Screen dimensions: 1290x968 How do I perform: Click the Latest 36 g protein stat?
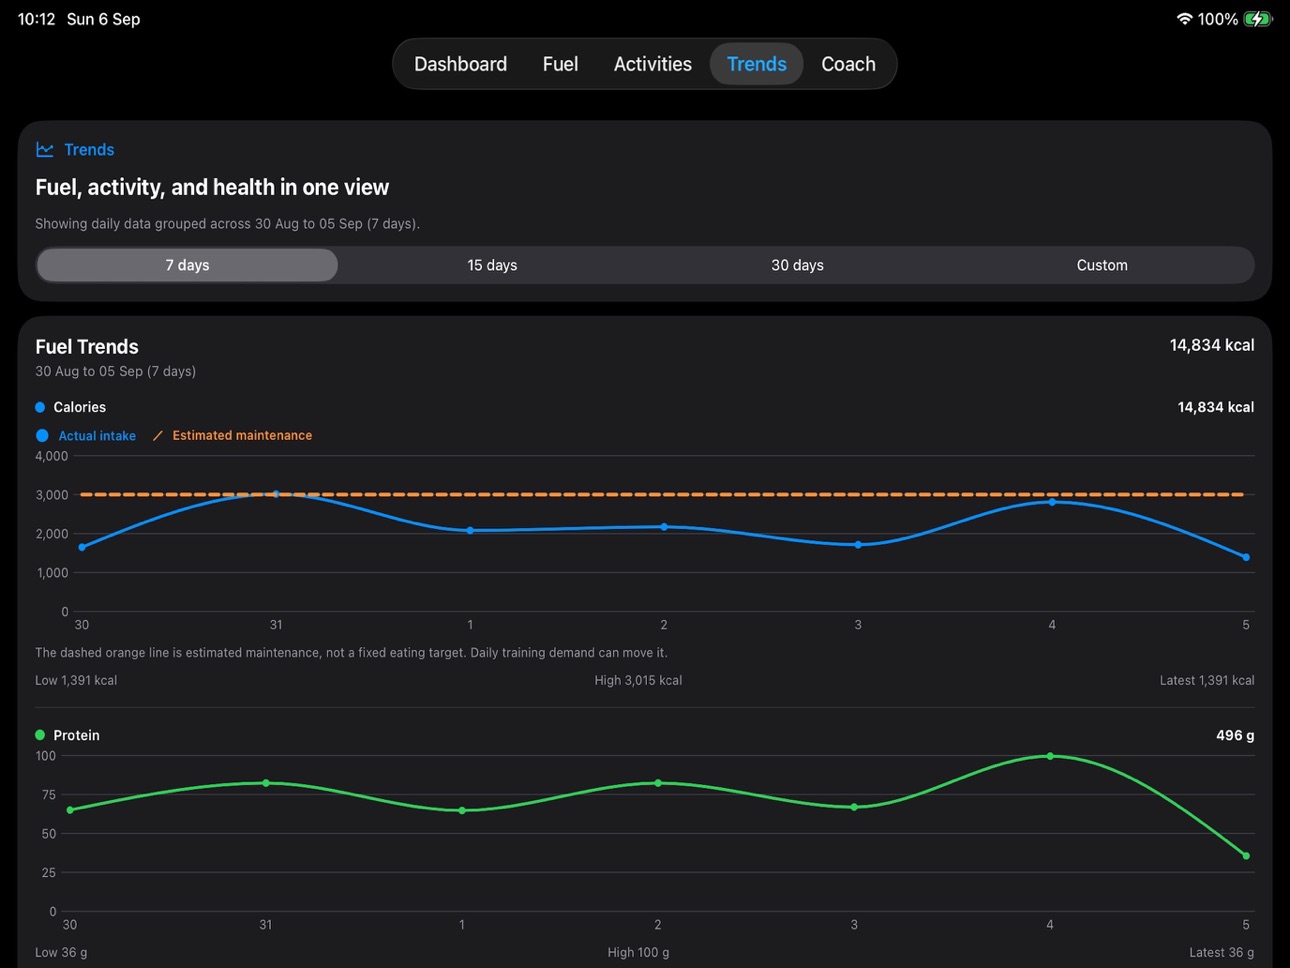coord(1222,952)
